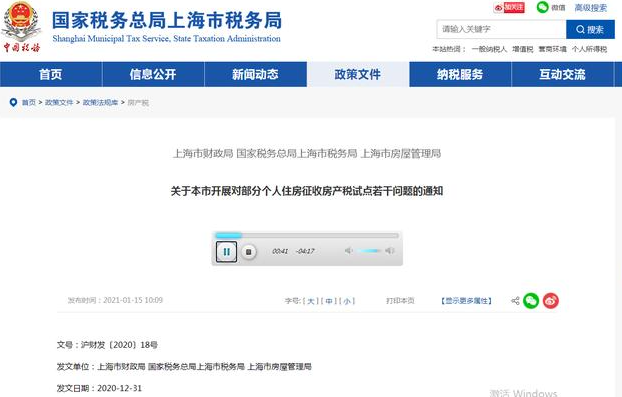Click the tax bureau emblem logo
Viewport: 622px width, 397px height.
tap(21, 26)
